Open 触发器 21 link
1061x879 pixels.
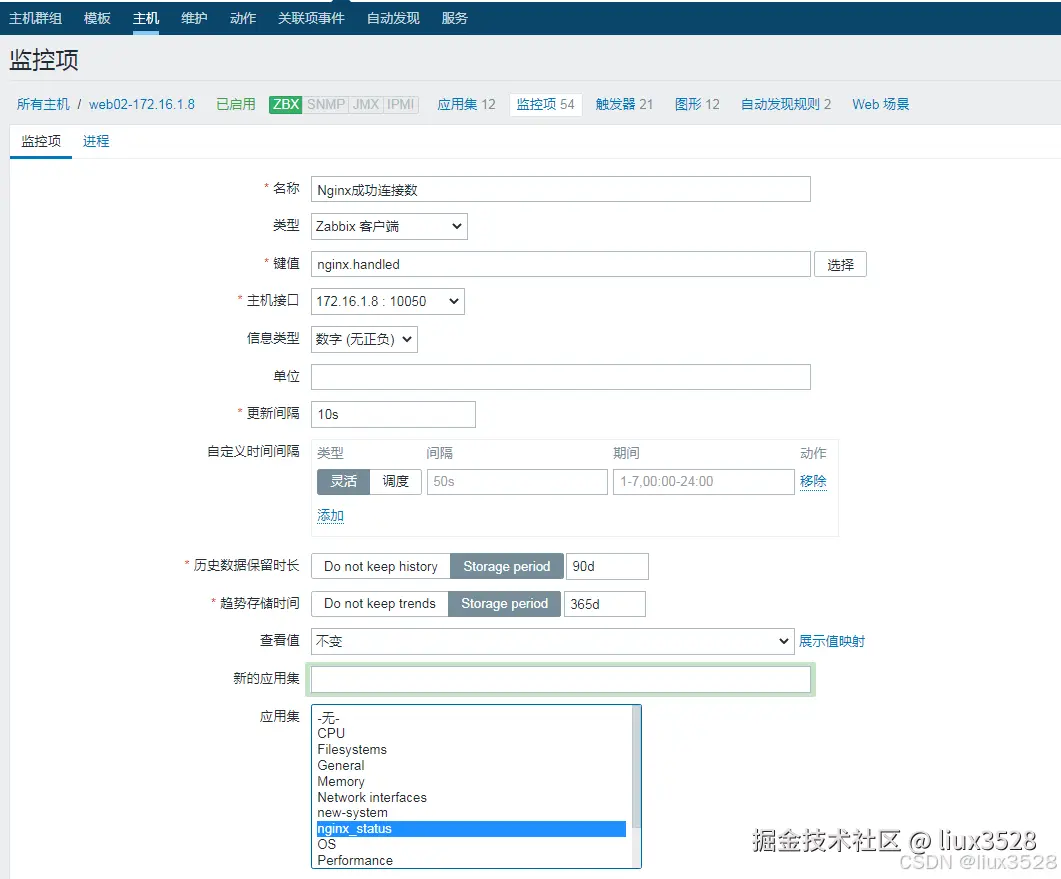point(624,104)
